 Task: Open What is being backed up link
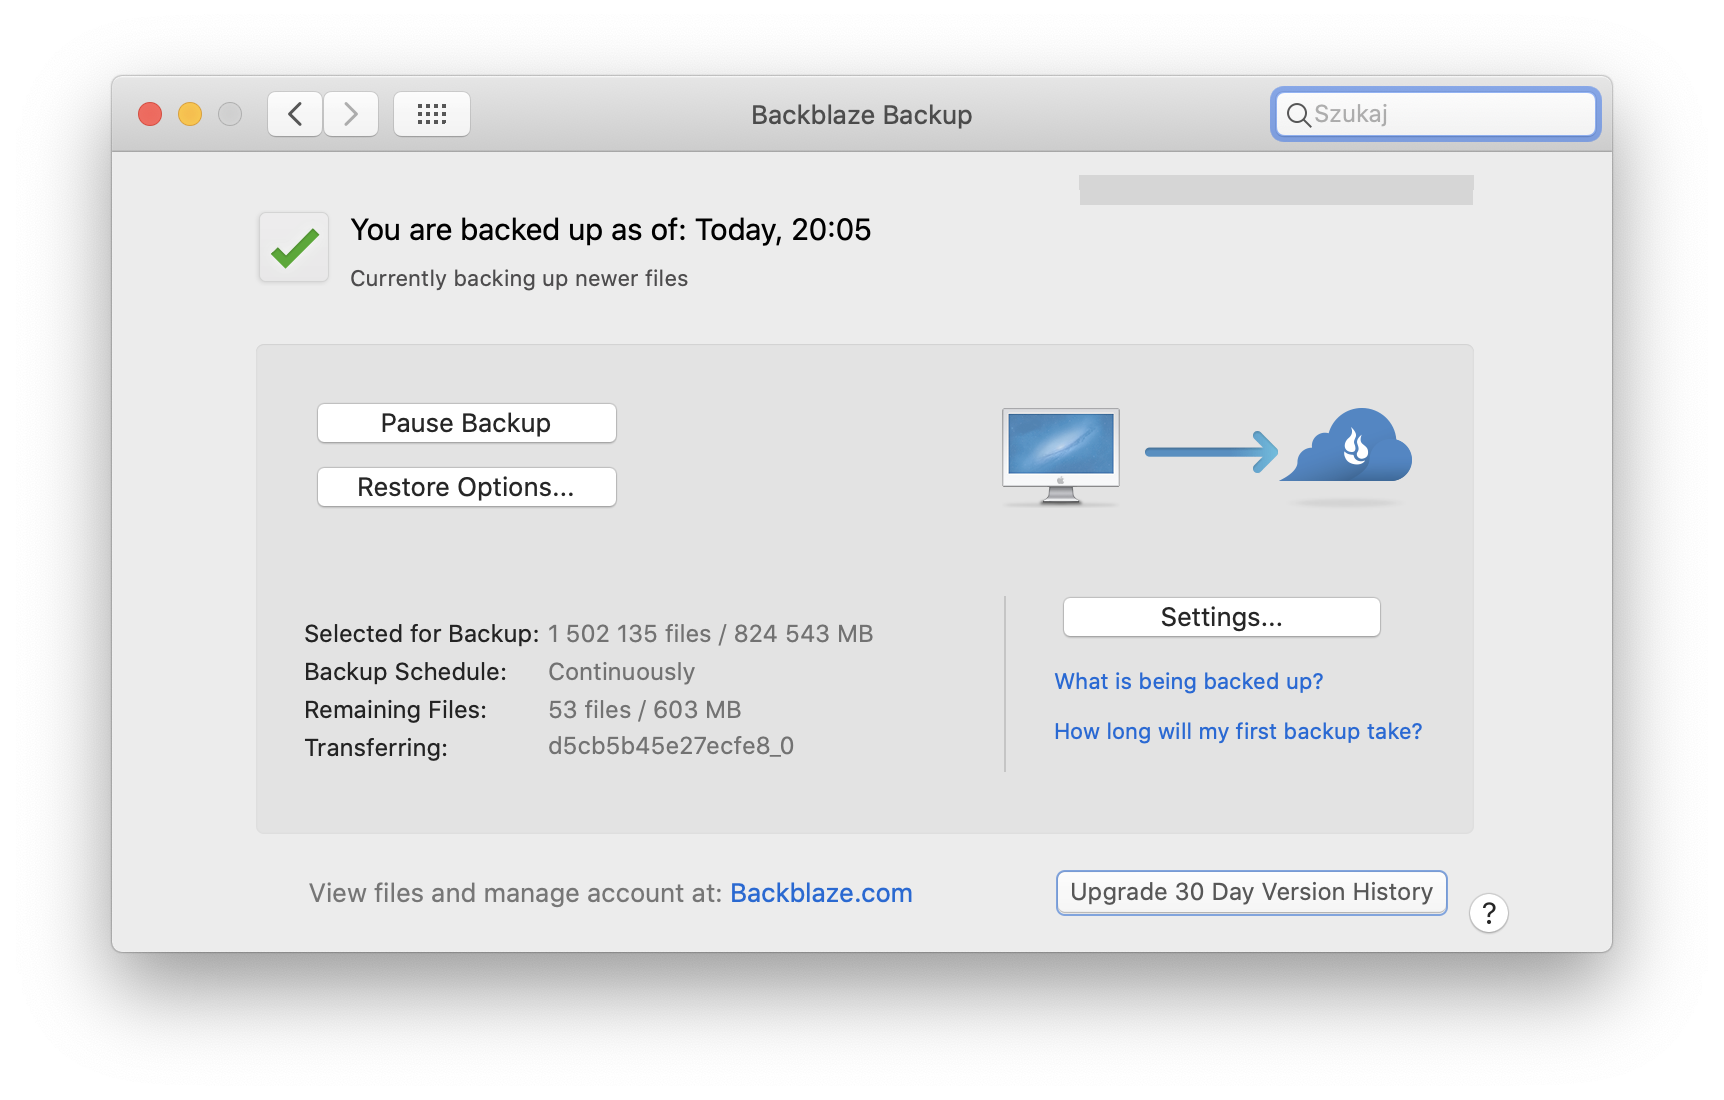(x=1188, y=681)
